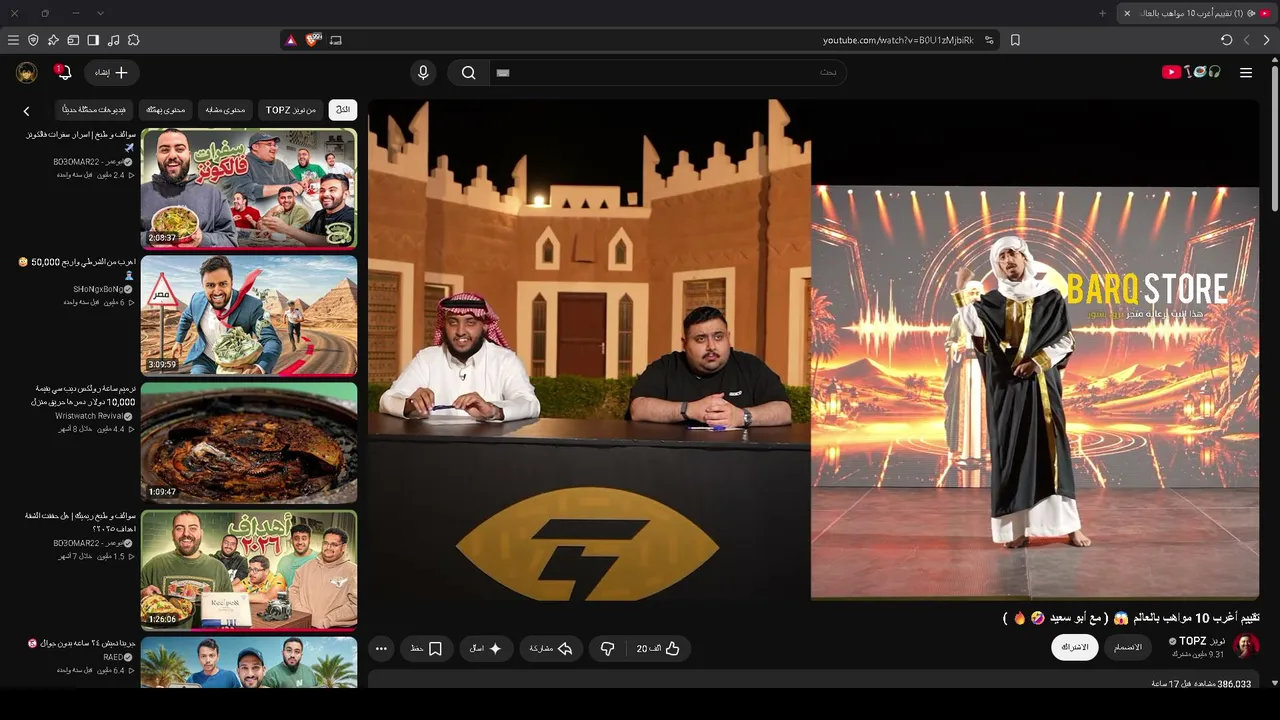Toggle the browser sidebar panel
Screen dimensions: 1280x720
click(93, 40)
